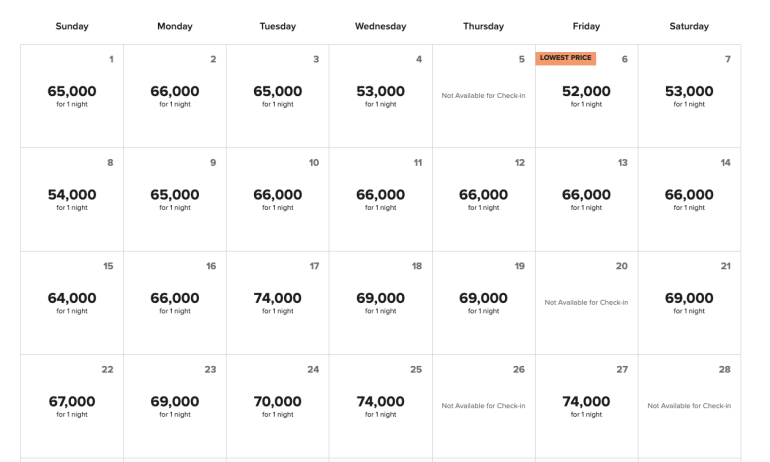Click the Lowest Price orange badge
The height and width of the screenshot is (462, 770).
565,58
